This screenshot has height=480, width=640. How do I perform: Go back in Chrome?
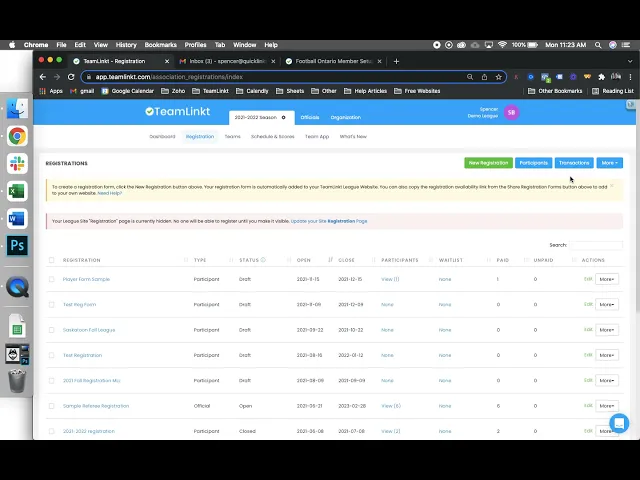point(43,77)
